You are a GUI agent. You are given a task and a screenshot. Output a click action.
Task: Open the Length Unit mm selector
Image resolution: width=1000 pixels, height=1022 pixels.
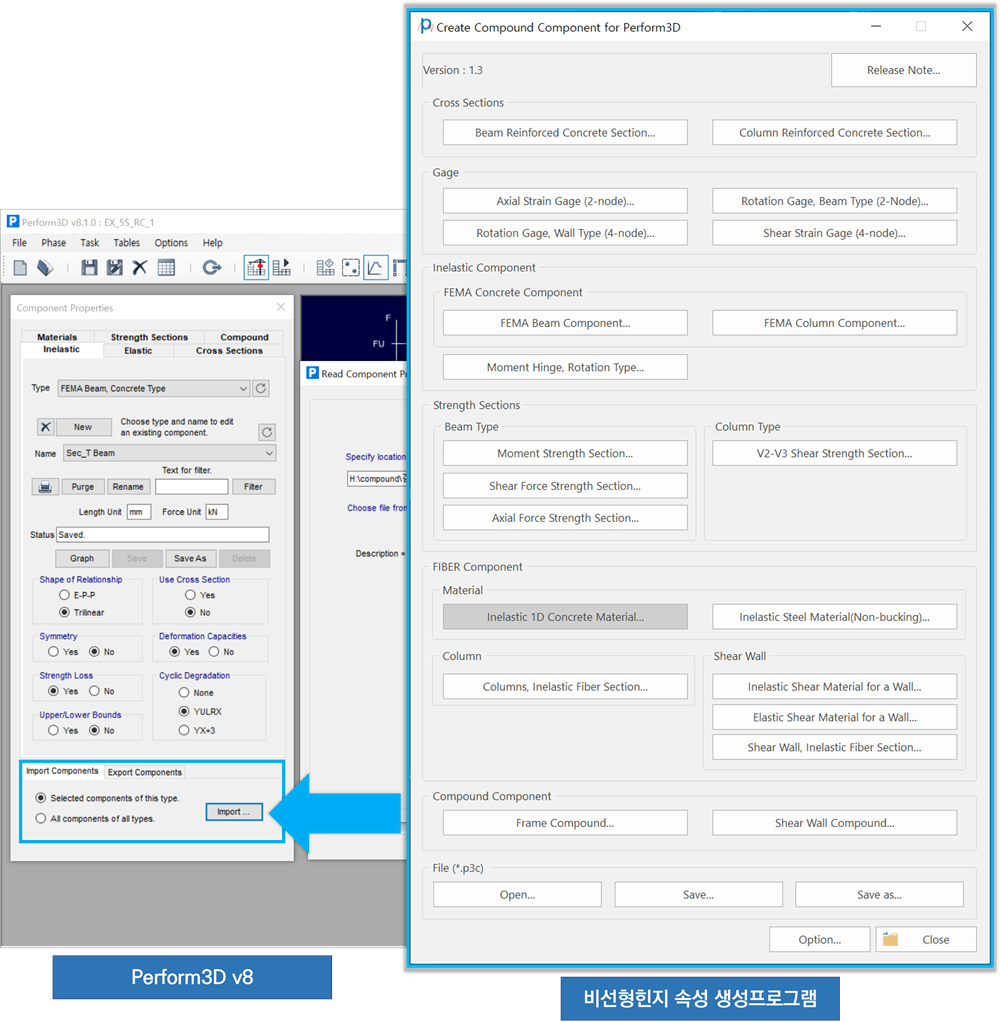click(x=139, y=512)
